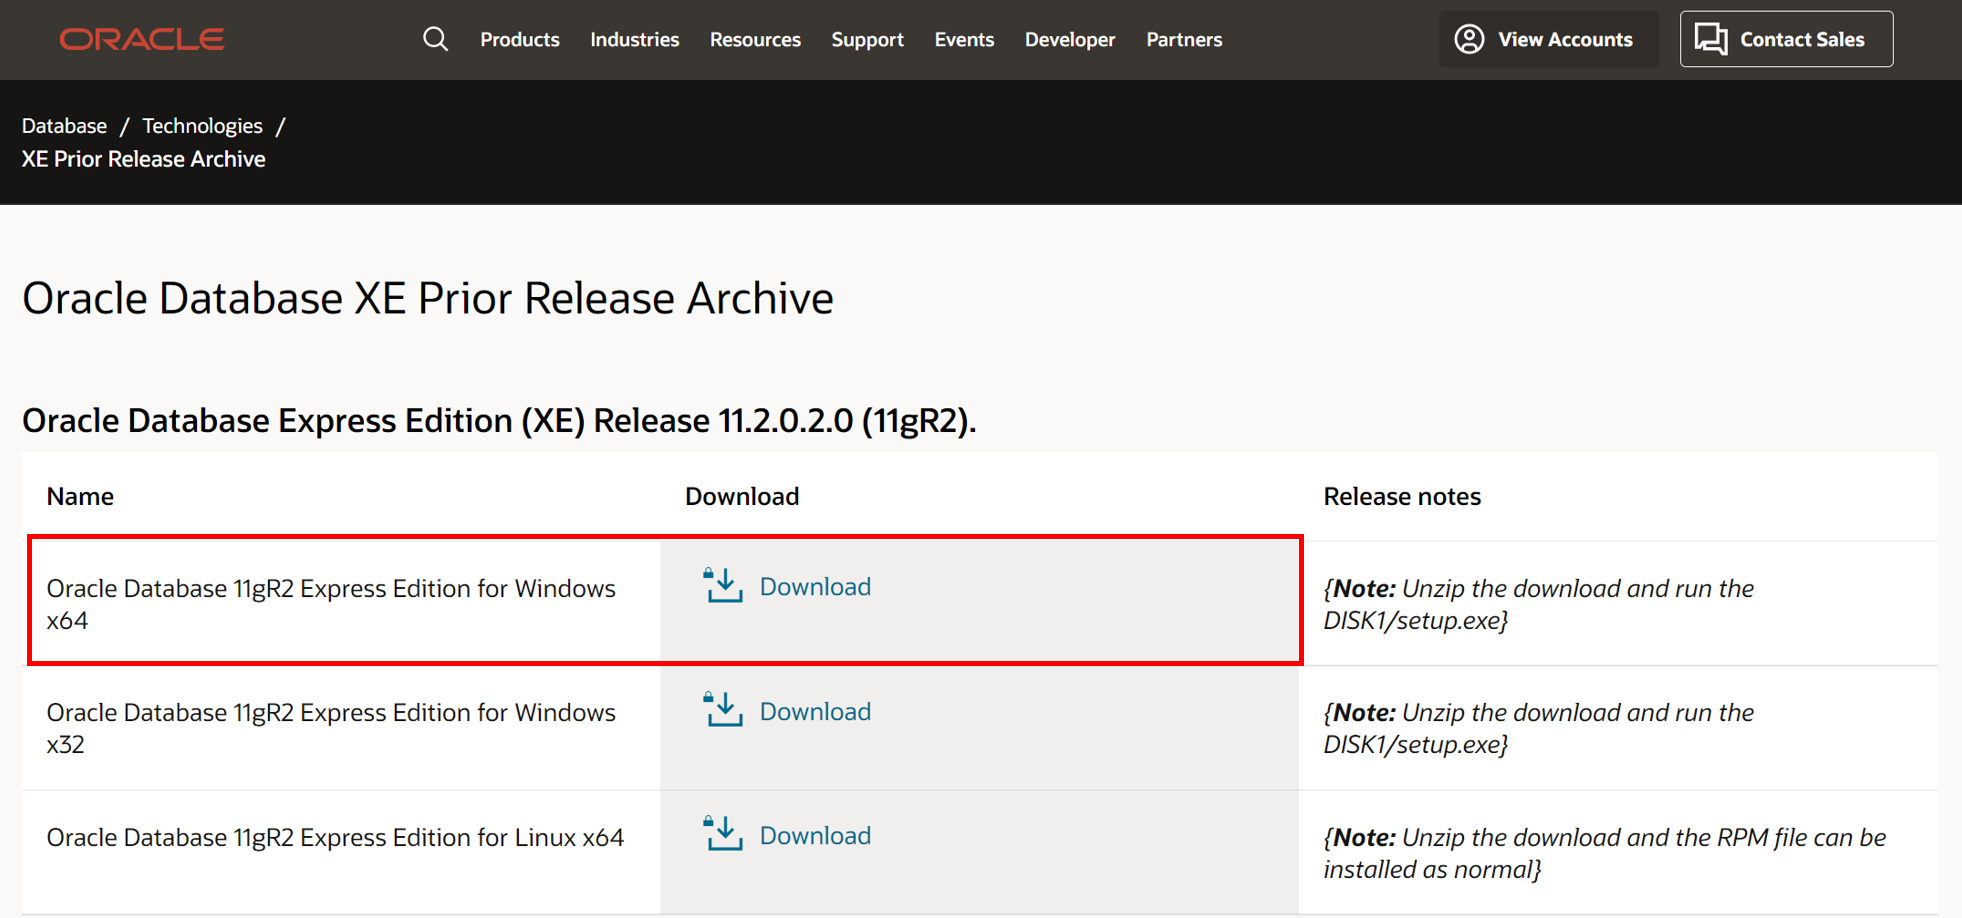Open the Developer navigation menu
The height and width of the screenshot is (918, 1962).
click(x=1069, y=39)
